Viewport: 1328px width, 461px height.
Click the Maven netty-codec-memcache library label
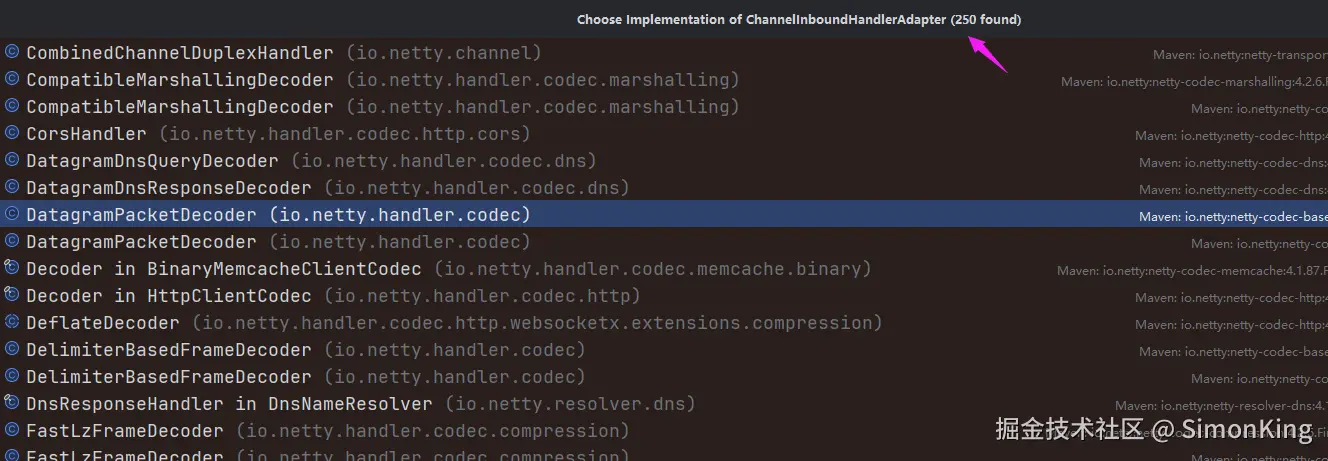[1192, 270]
